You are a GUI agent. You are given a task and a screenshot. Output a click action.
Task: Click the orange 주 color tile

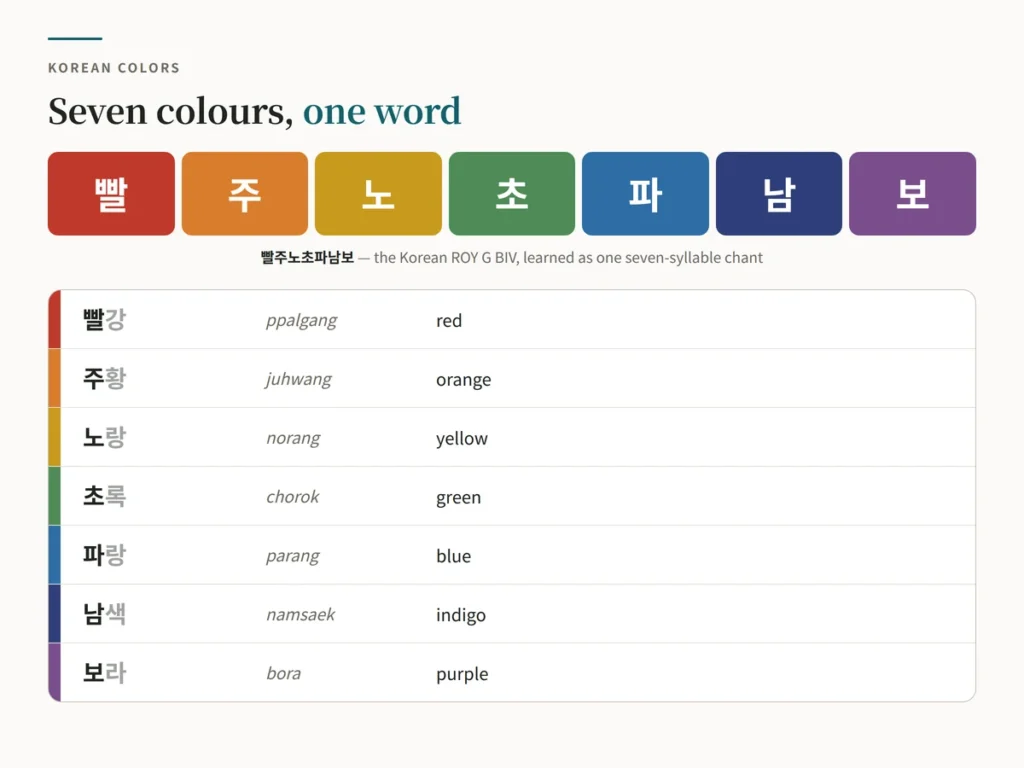245,193
